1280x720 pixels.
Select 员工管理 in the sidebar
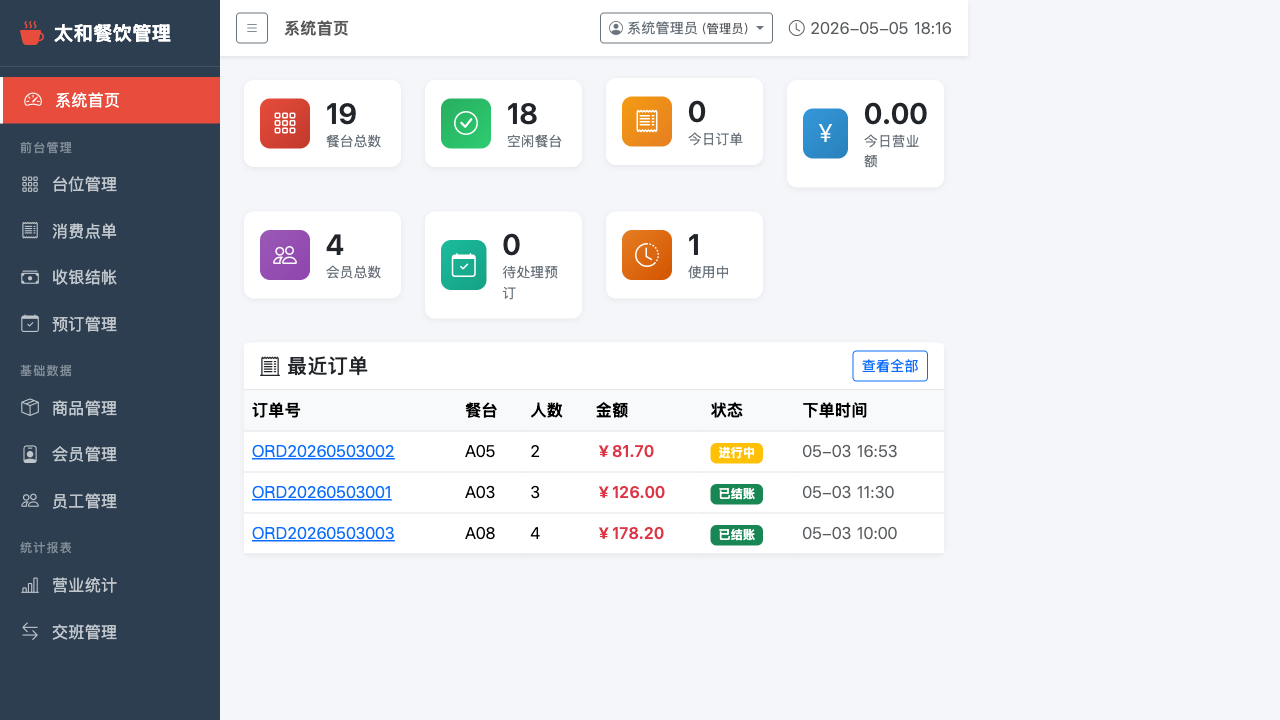(x=110, y=501)
